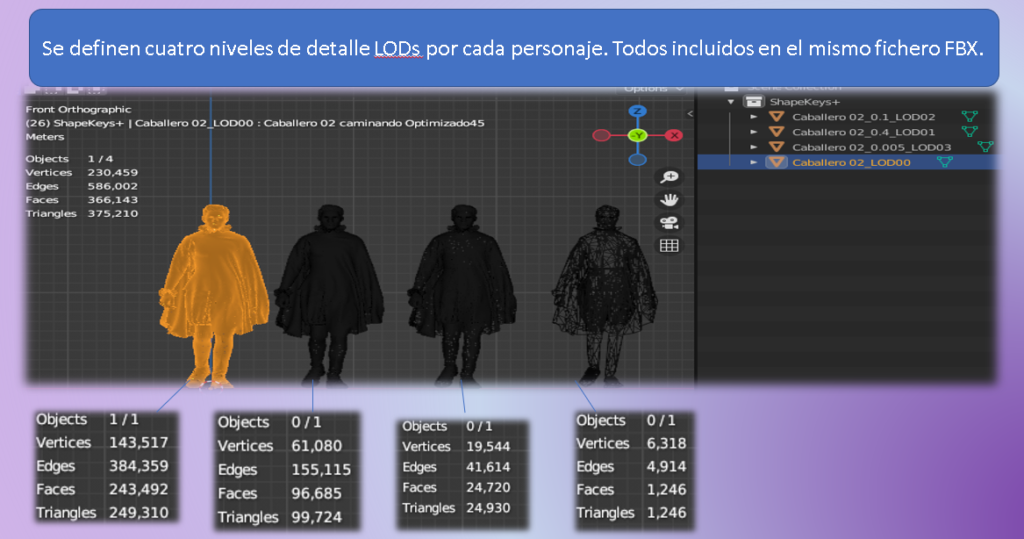Image resolution: width=1024 pixels, height=539 pixels.
Task: Click the blue Z axis gizmo ball
Action: [x=637, y=111]
